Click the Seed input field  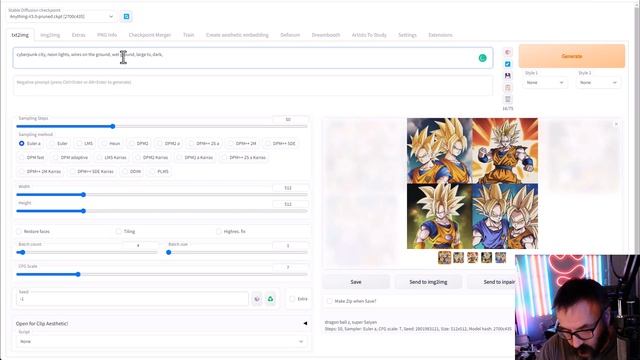click(x=132, y=299)
